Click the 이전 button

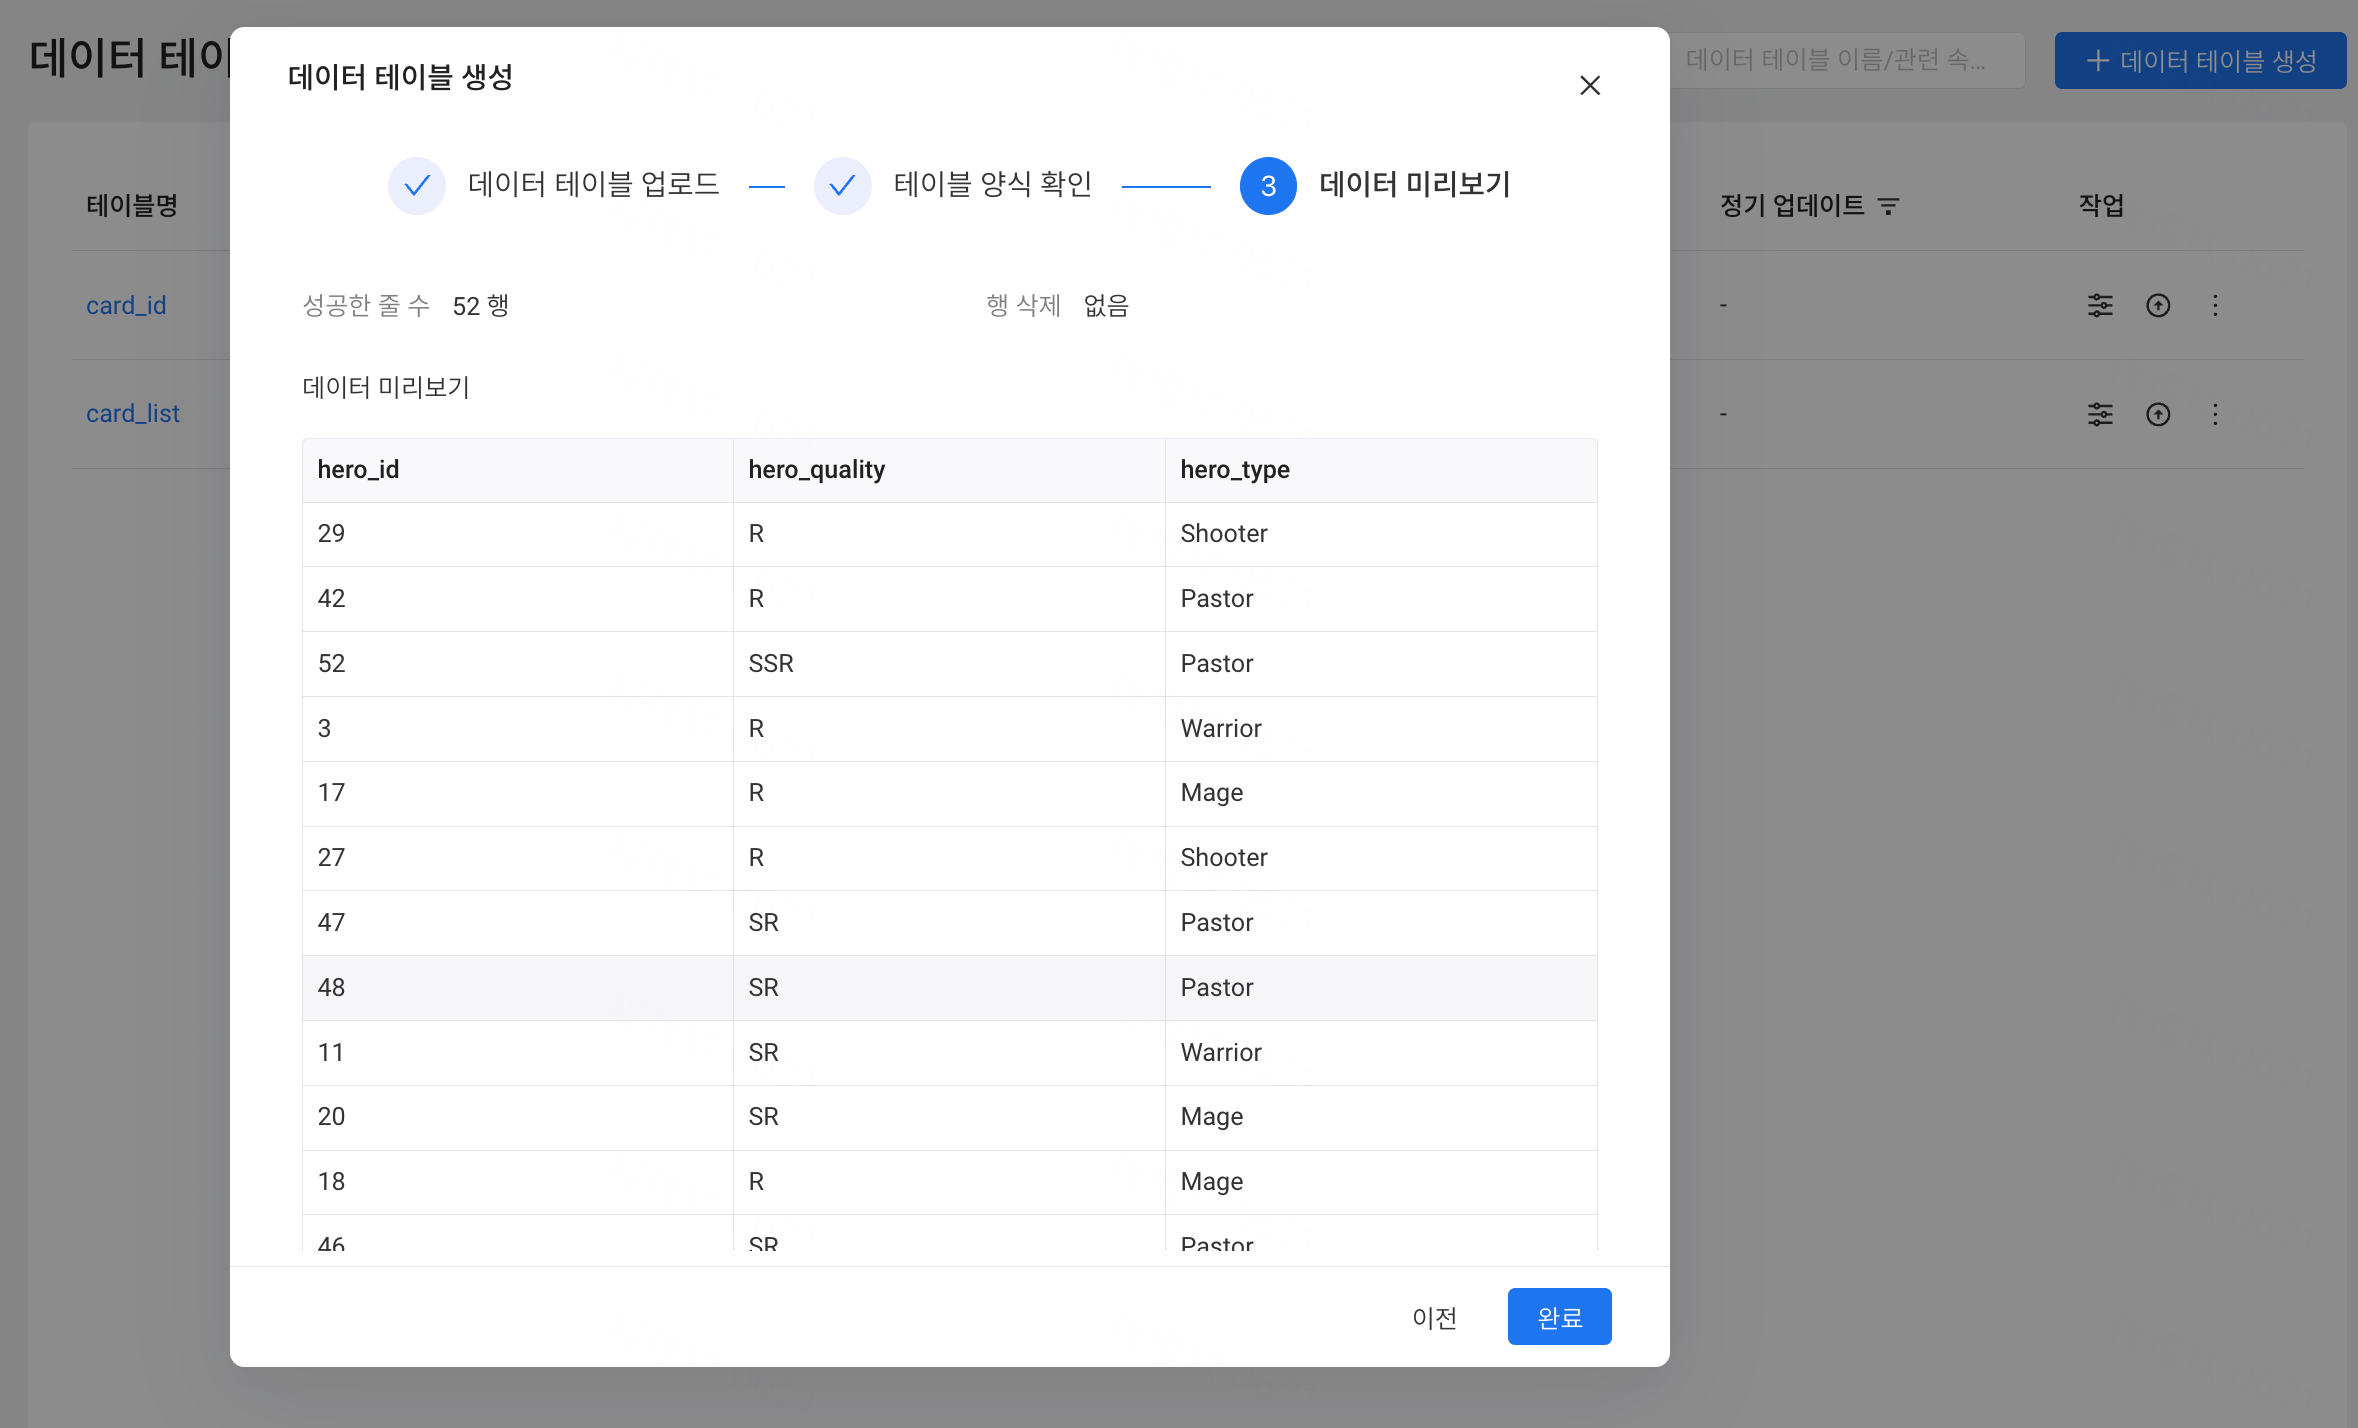tap(1434, 1317)
